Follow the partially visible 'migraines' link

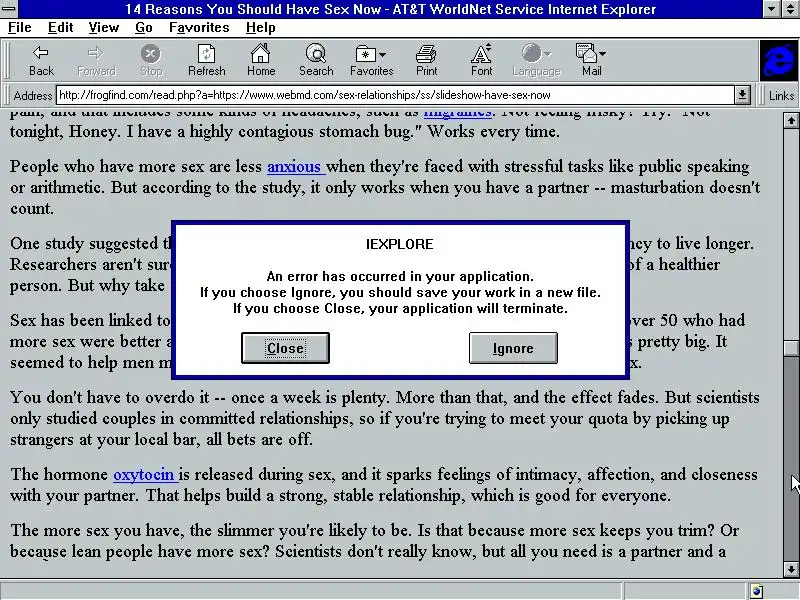[458, 113]
